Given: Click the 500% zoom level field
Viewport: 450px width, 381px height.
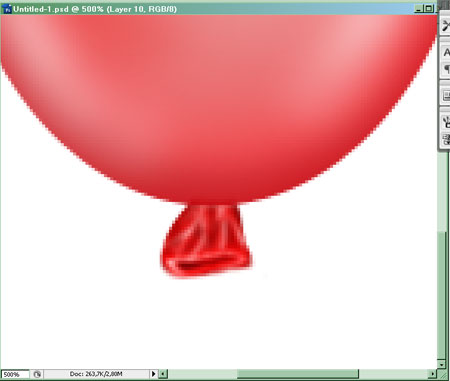Looking at the screenshot, I should pyautogui.click(x=15, y=374).
